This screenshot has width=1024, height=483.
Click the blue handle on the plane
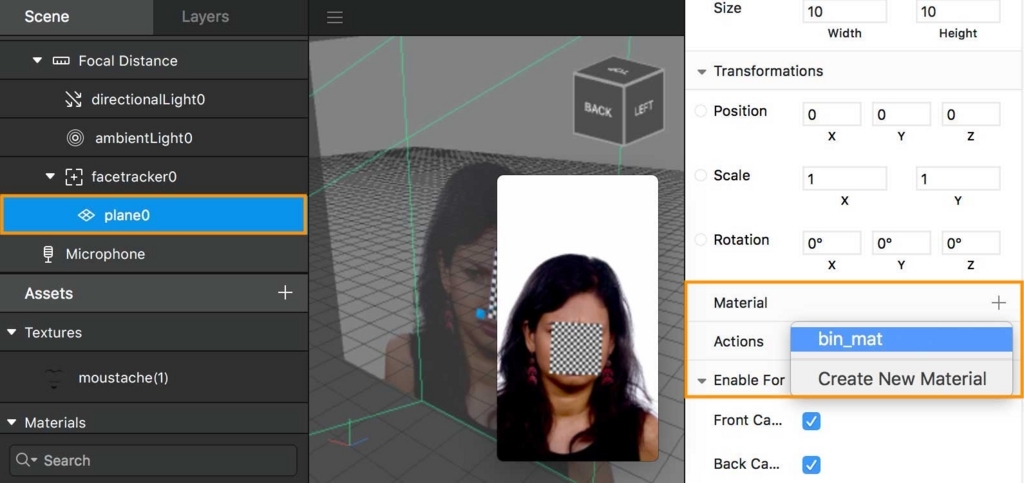pos(481,314)
